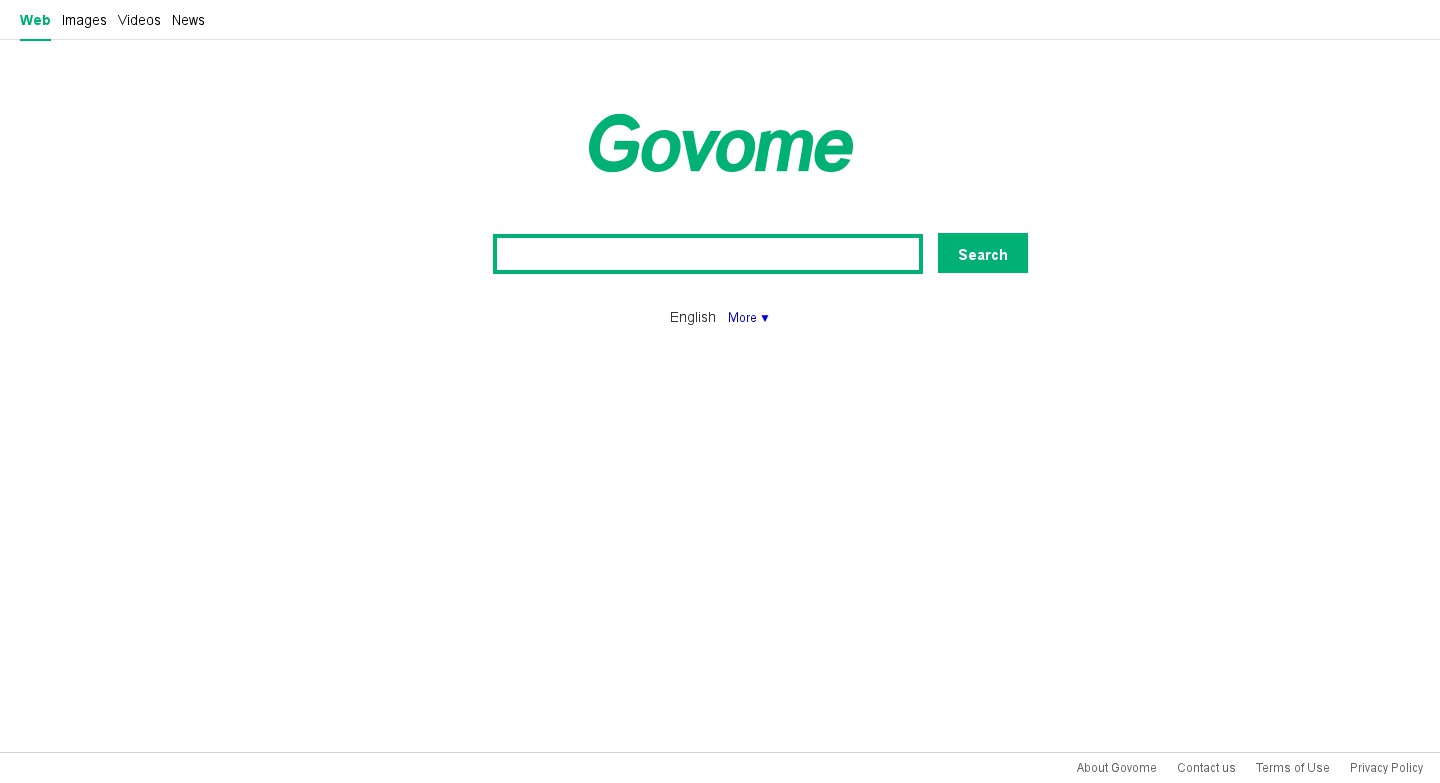
Task: Open the Privacy Policy link
Action: pos(1386,768)
